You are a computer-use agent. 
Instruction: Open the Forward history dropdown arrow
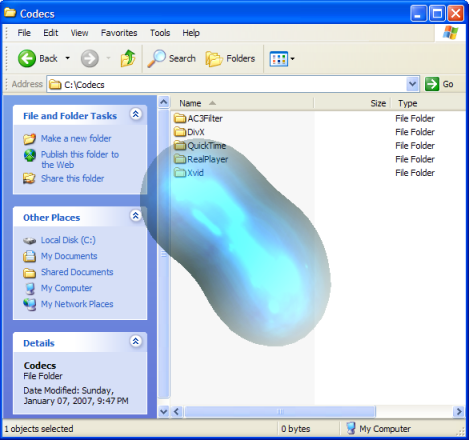click(108, 58)
